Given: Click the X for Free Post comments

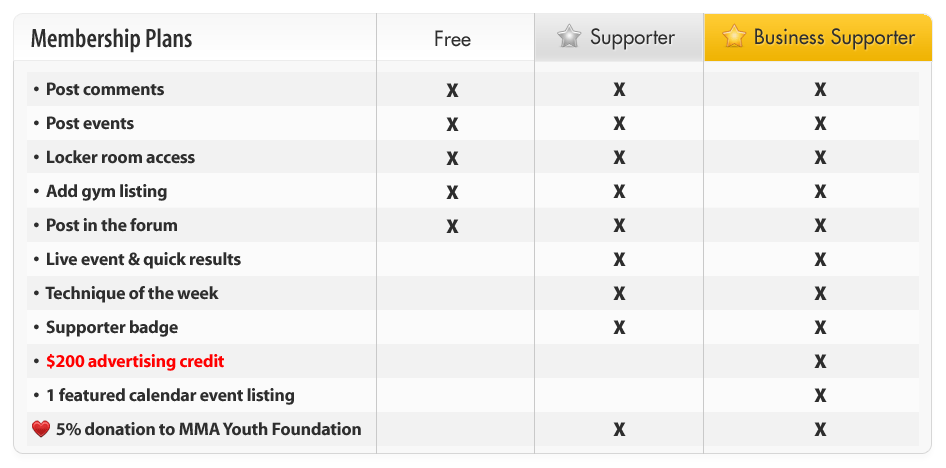Looking at the screenshot, I should (452, 90).
